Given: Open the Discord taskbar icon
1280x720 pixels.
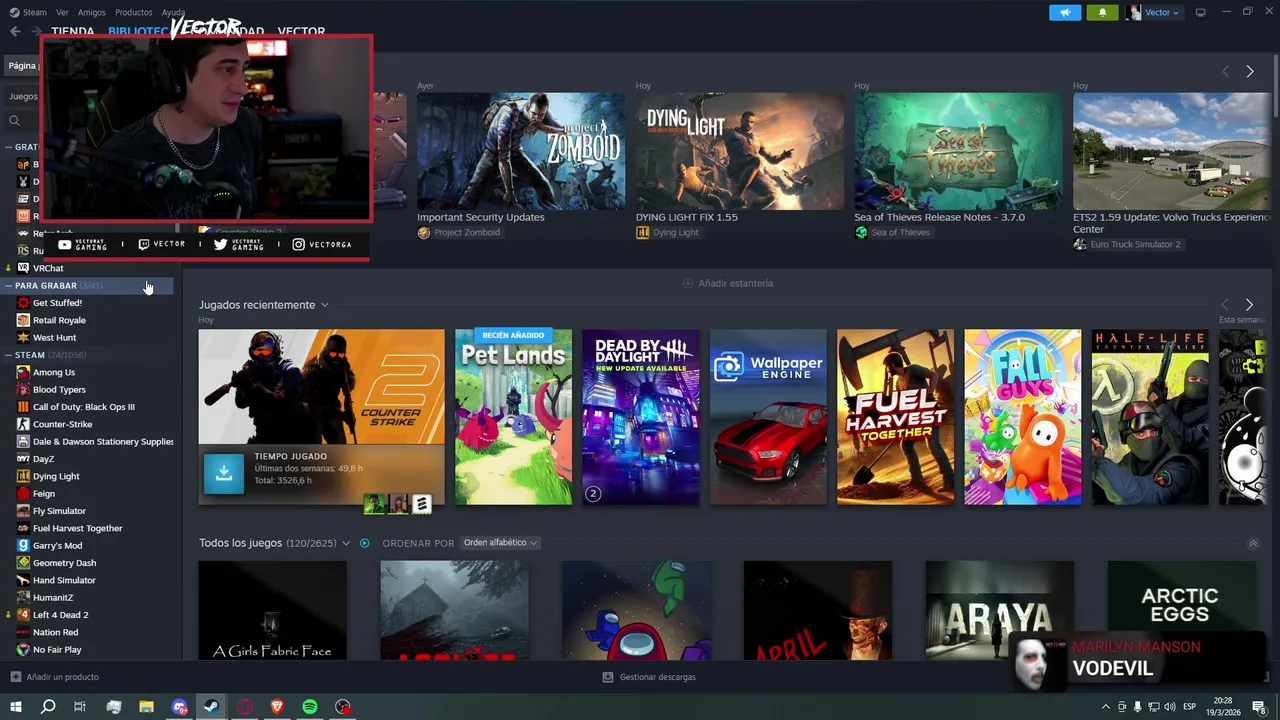Looking at the screenshot, I should (x=179, y=707).
